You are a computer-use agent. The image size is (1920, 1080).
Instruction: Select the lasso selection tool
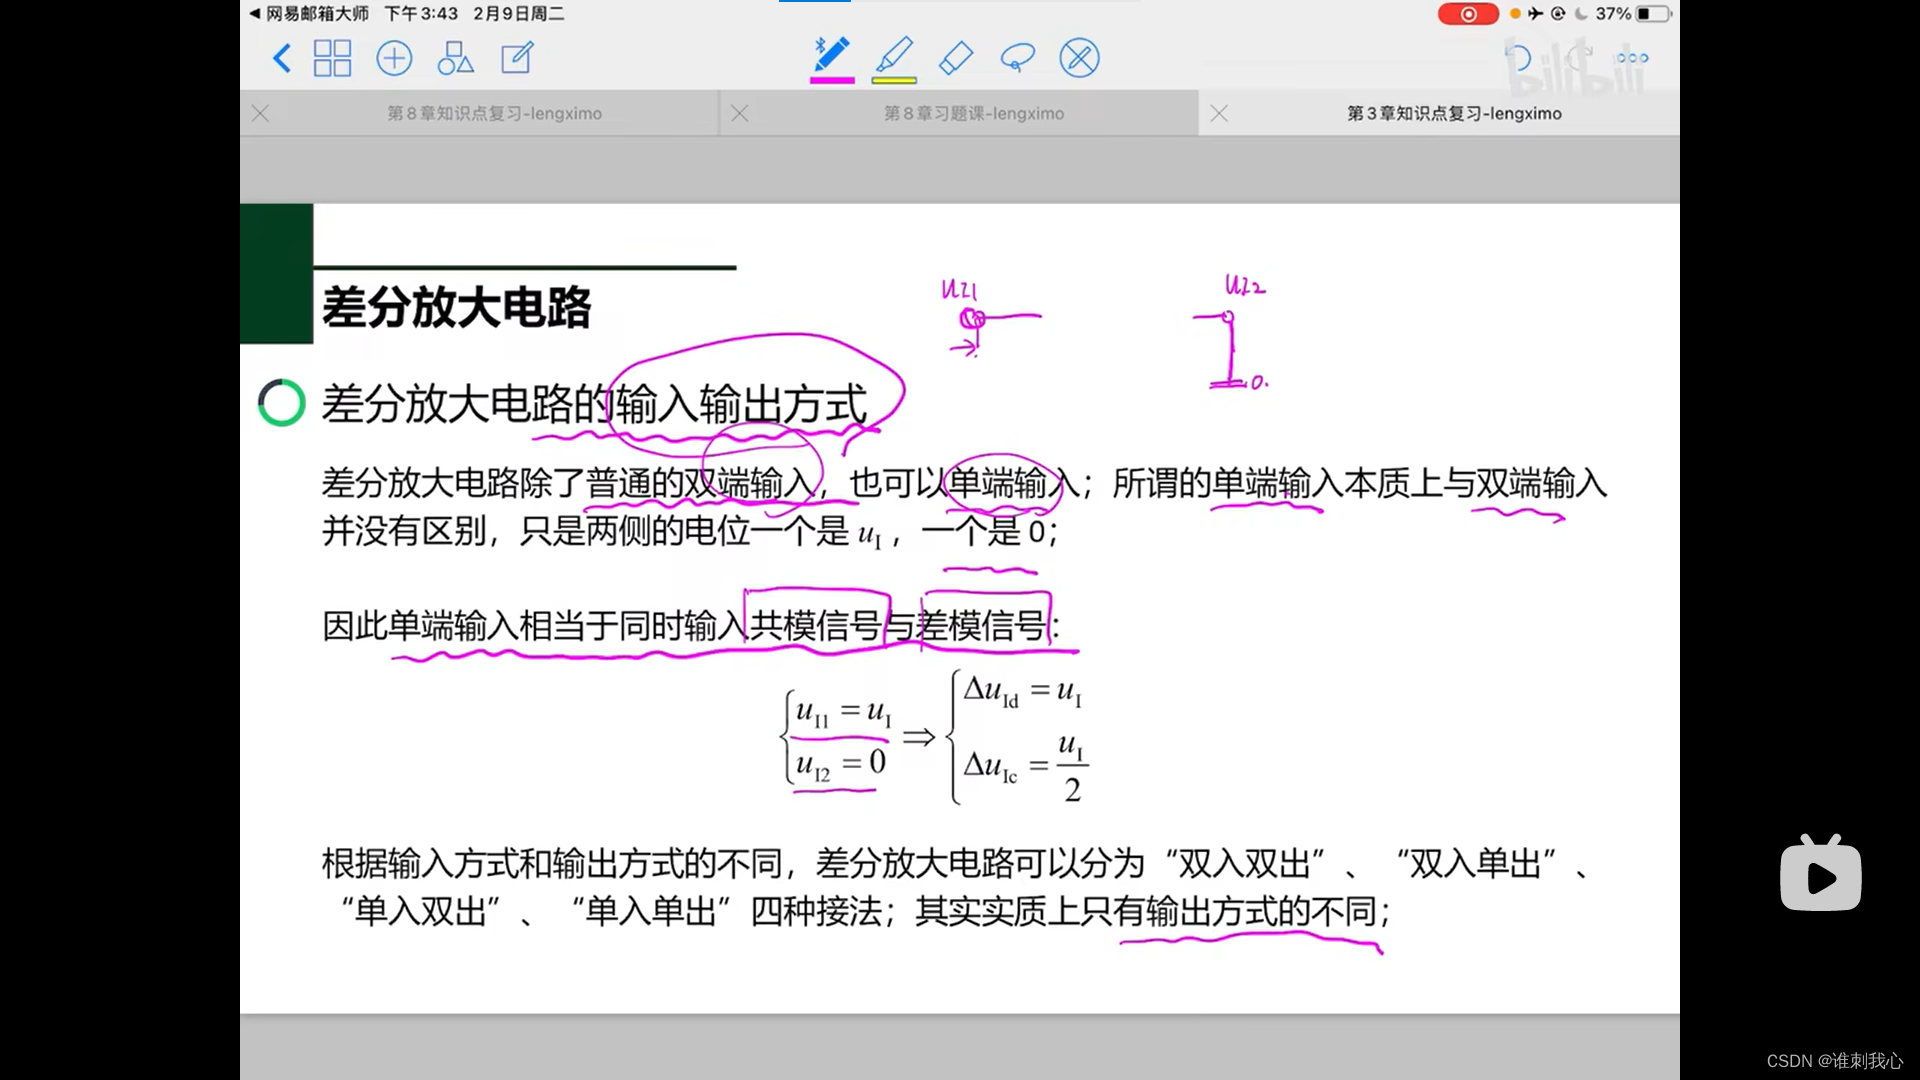1017,58
